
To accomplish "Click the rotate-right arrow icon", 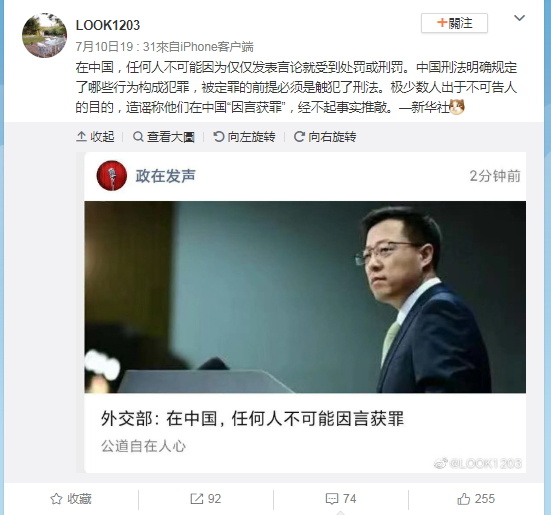I will click(299, 136).
